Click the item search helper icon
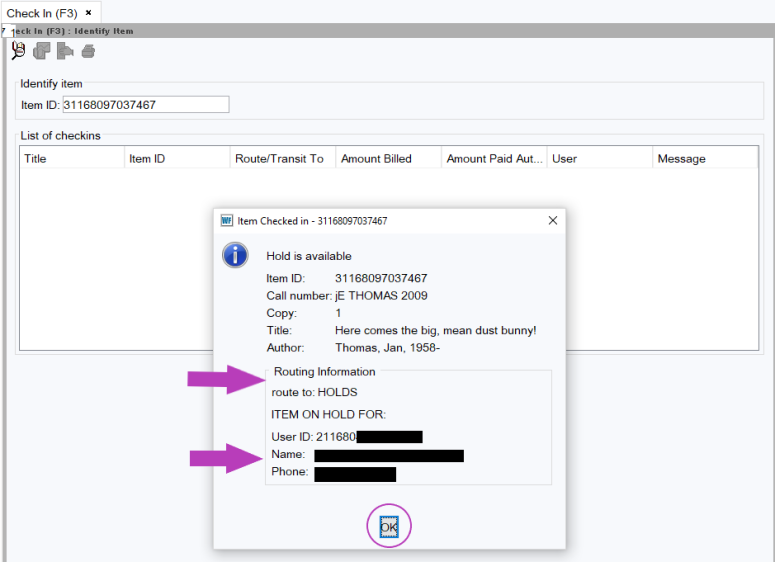This screenshot has width=775, height=562. tap(17, 51)
